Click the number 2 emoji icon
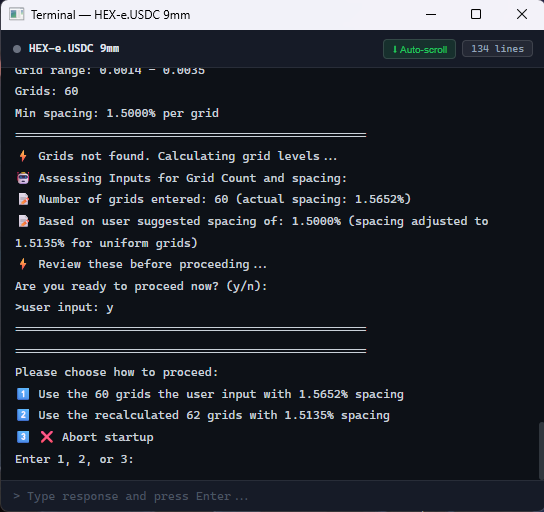Viewport: 544px width, 512px height. click(x=23, y=415)
